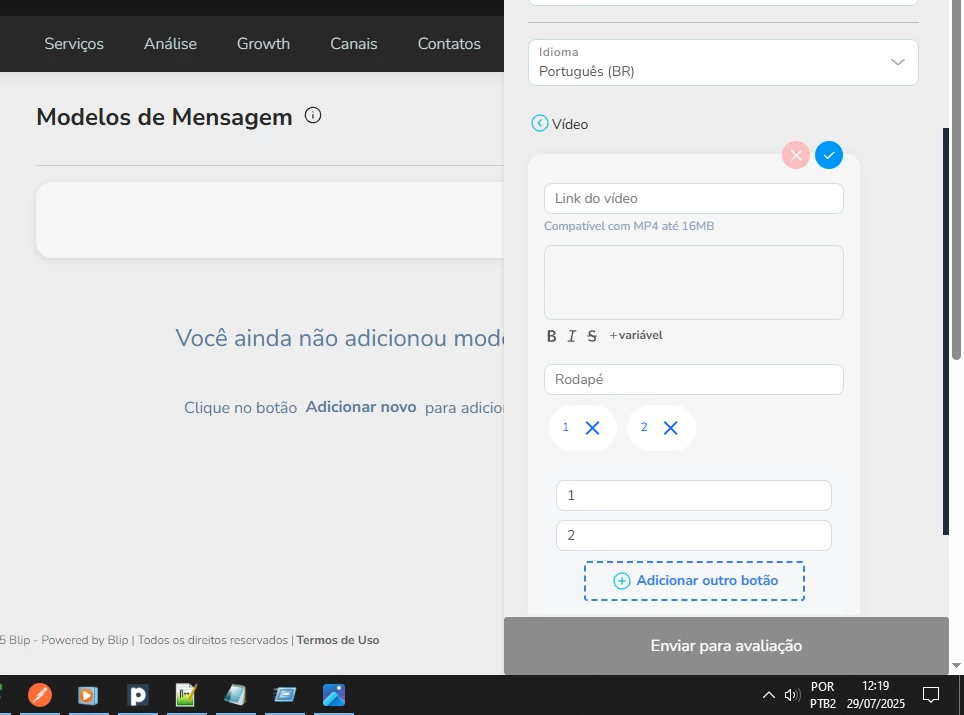Image resolution: width=964 pixels, height=715 pixels.
Task: Open the Photos app taskbar icon
Action: [x=334, y=695]
